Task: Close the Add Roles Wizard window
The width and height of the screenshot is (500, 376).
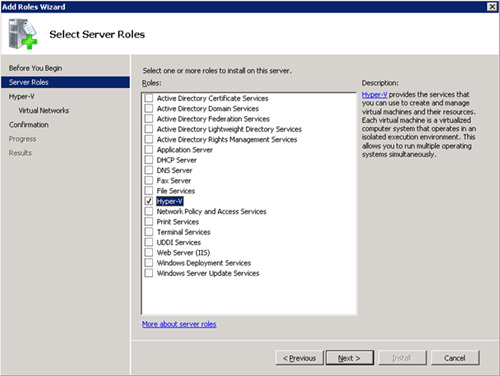Action: click(492, 7)
